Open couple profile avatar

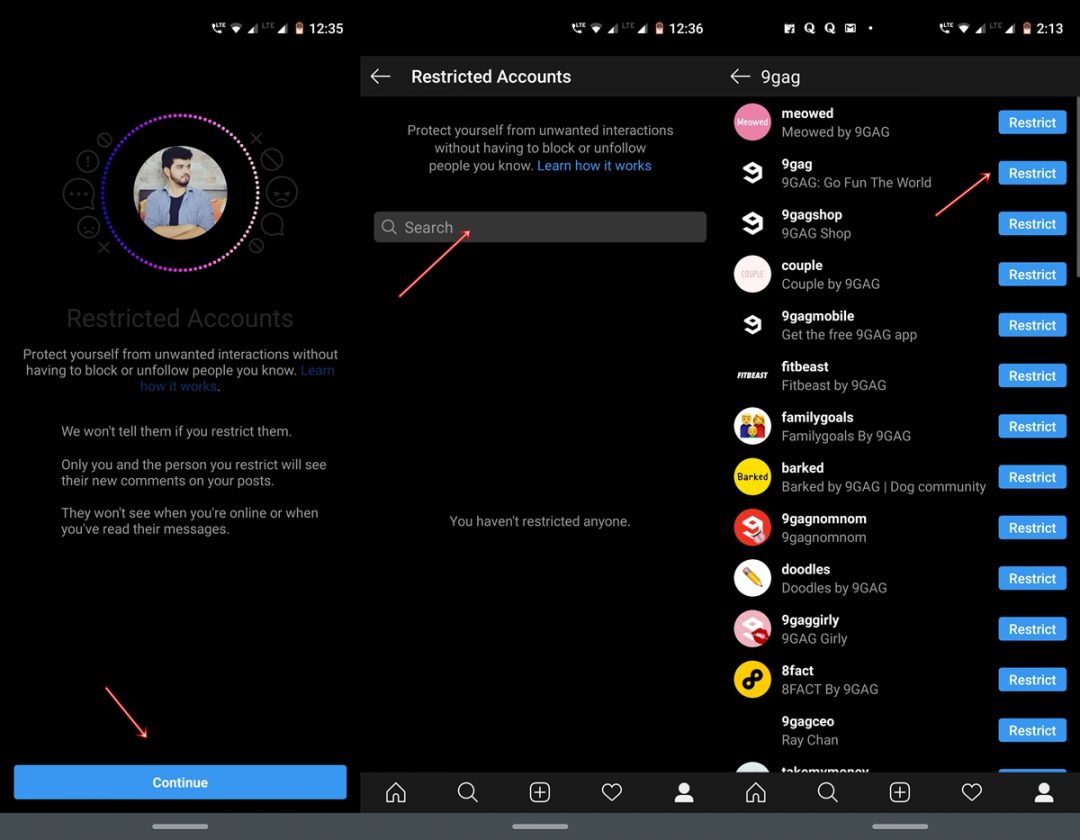click(752, 274)
